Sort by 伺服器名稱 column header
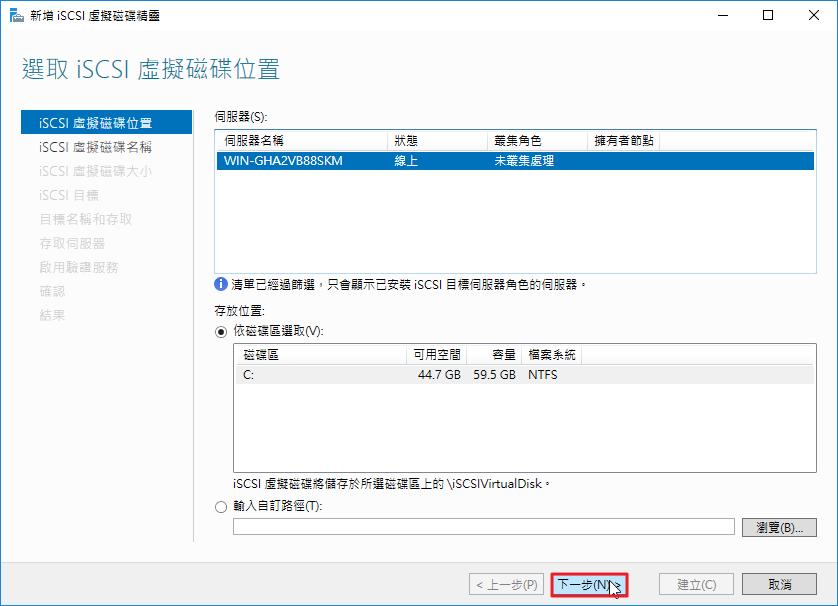The width and height of the screenshot is (838, 606). (302, 141)
